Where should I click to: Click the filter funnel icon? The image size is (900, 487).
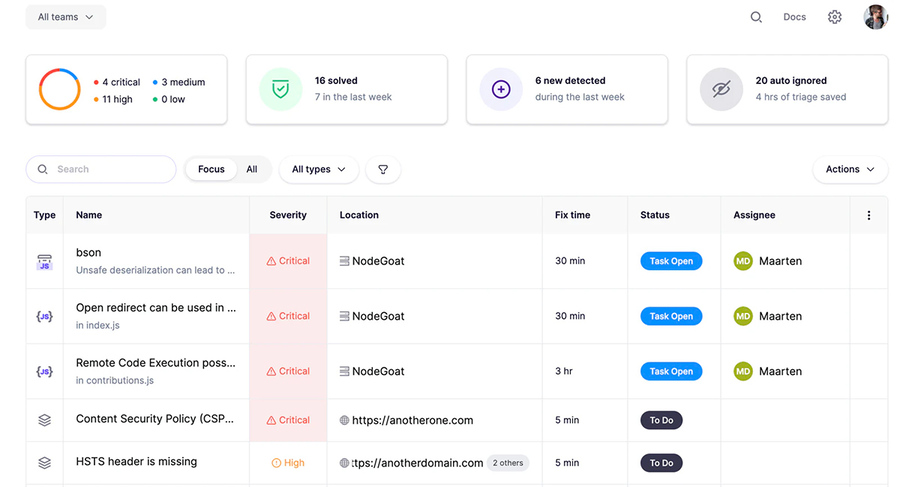tap(383, 170)
